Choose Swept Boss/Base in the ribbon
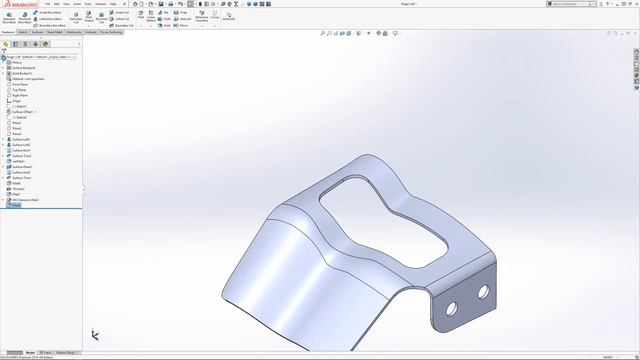The width and height of the screenshot is (640, 360). pos(47,13)
